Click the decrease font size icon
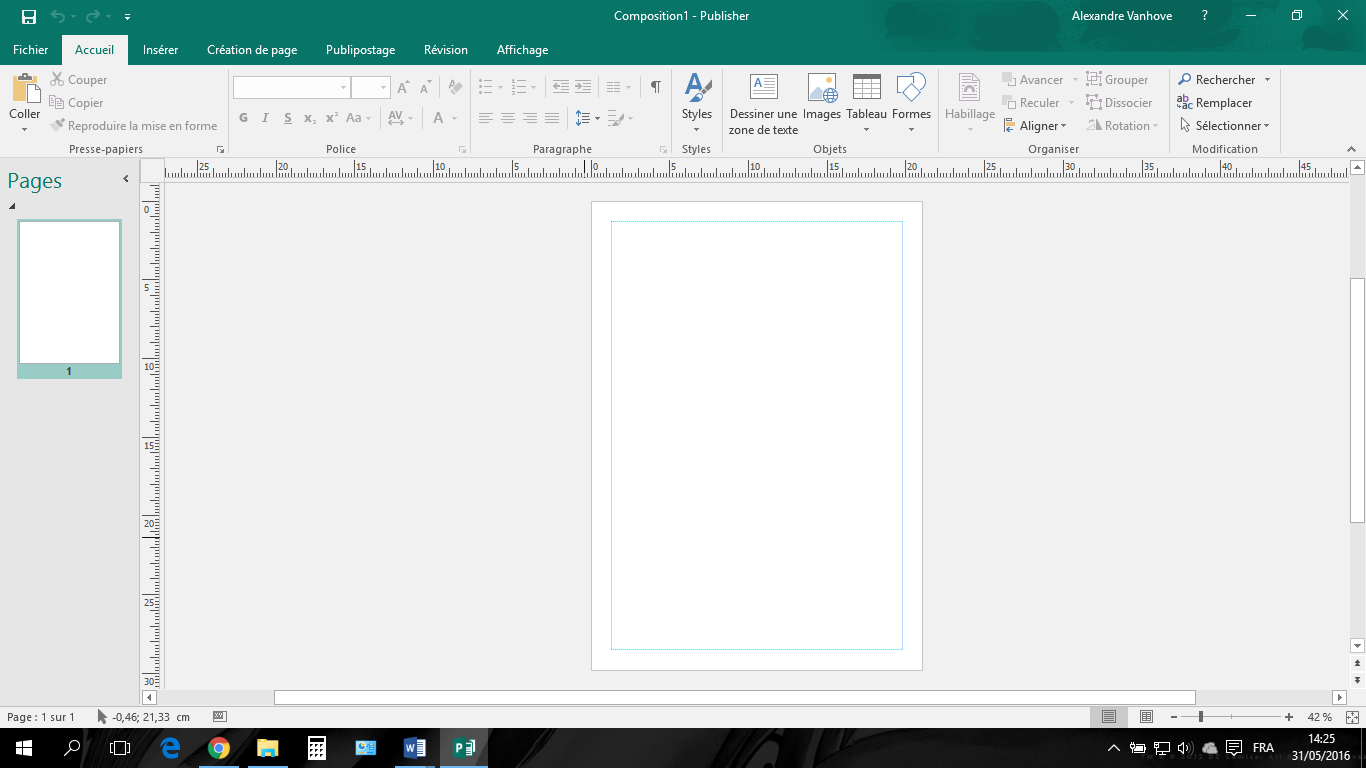Viewport: 1366px width, 768px height. [425, 88]
